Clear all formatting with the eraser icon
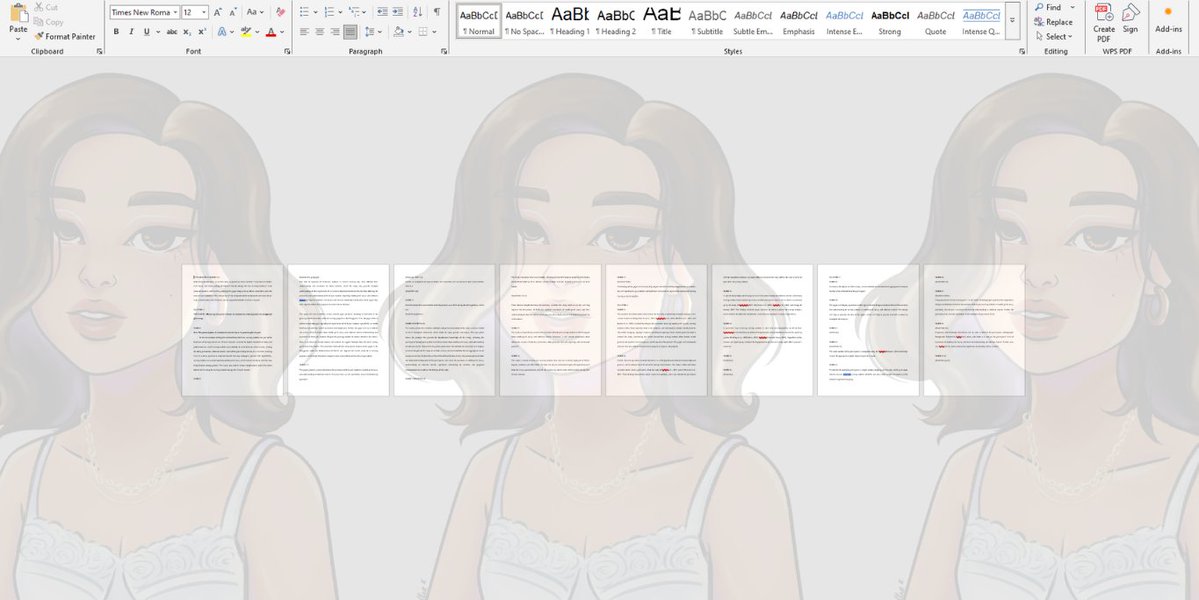 tap(281, 12)
